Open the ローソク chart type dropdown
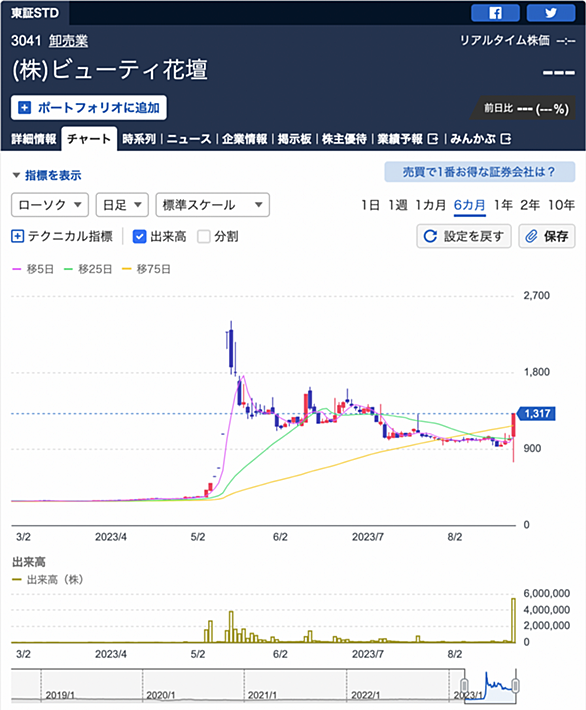Image resolution: width=586 pixels, height=710 pixels. [x=50, y=205]
